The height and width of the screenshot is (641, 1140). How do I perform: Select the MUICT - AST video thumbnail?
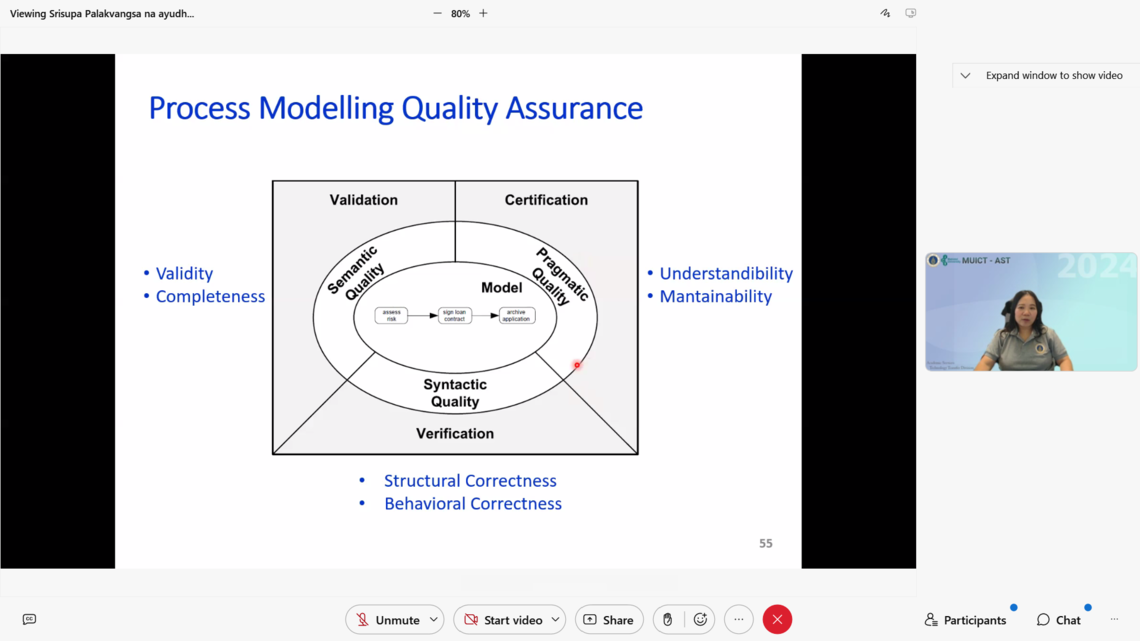(x=1031, y=312)
